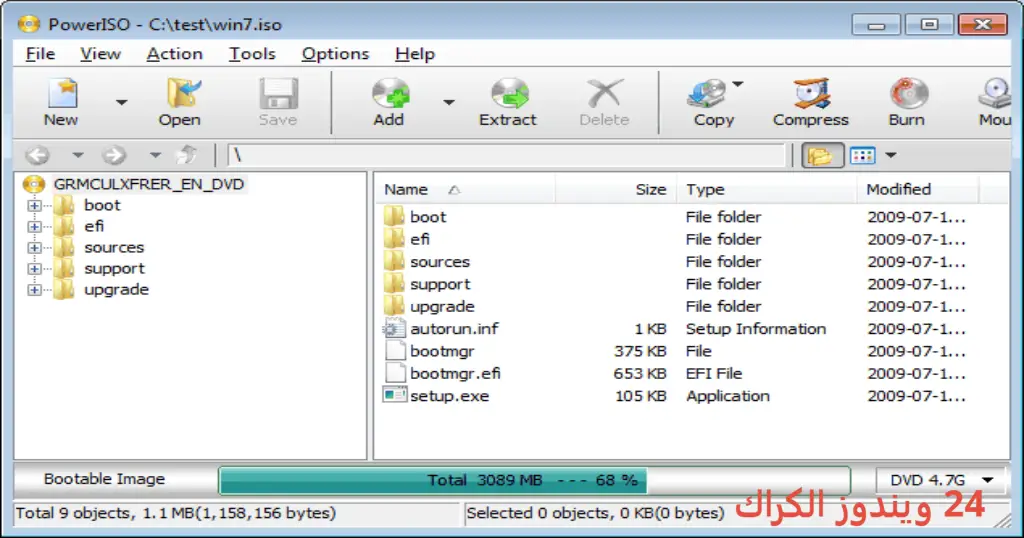Select the support folder icon in file list

click(x=394, y=283)
